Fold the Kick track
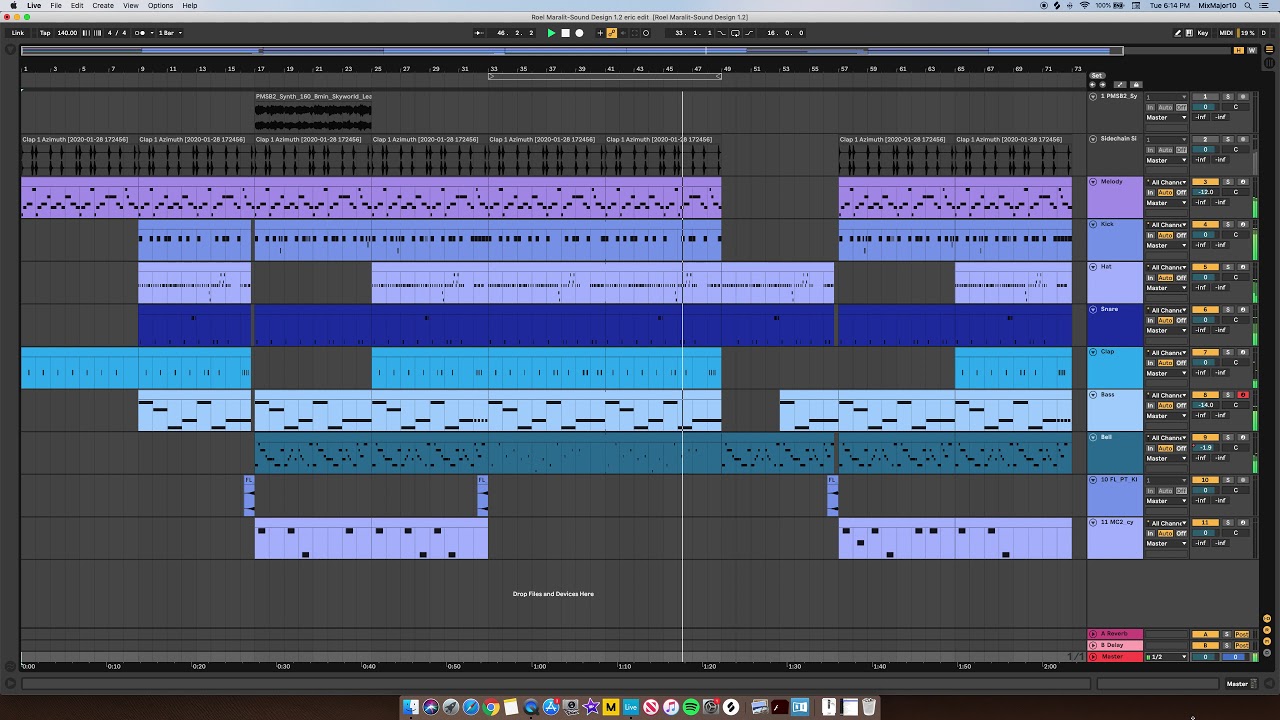The height and width of the screenshot is (720, 1280). click(x=1093, y=224)
